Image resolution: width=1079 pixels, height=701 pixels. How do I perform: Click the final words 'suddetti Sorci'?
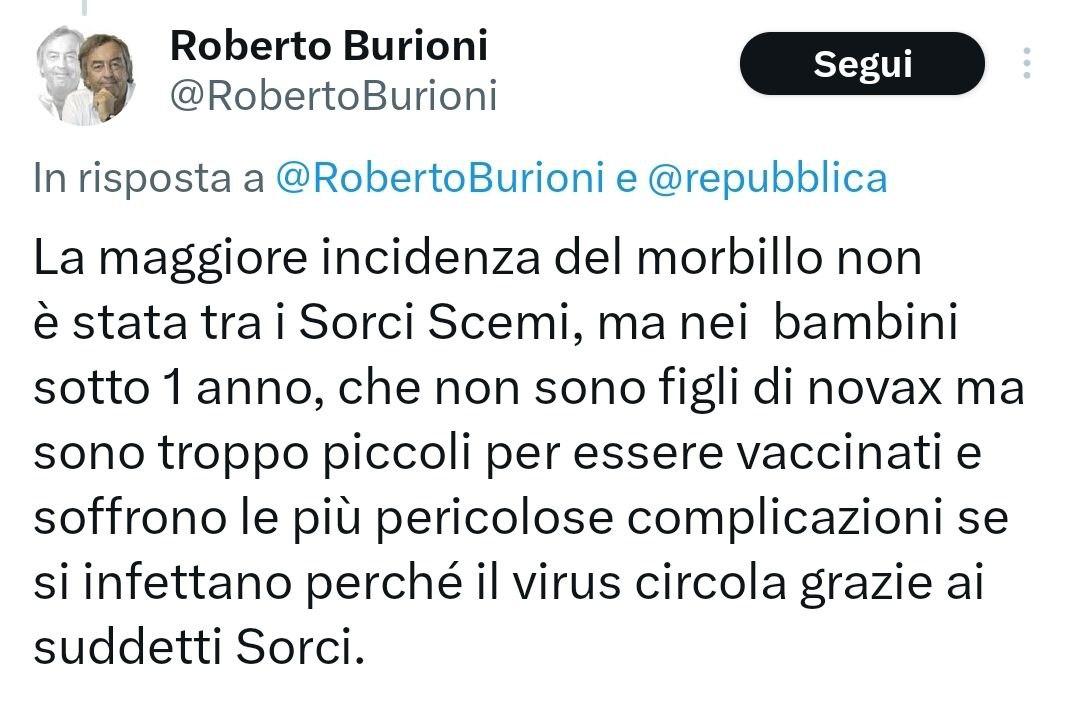[x=193, y=649]
